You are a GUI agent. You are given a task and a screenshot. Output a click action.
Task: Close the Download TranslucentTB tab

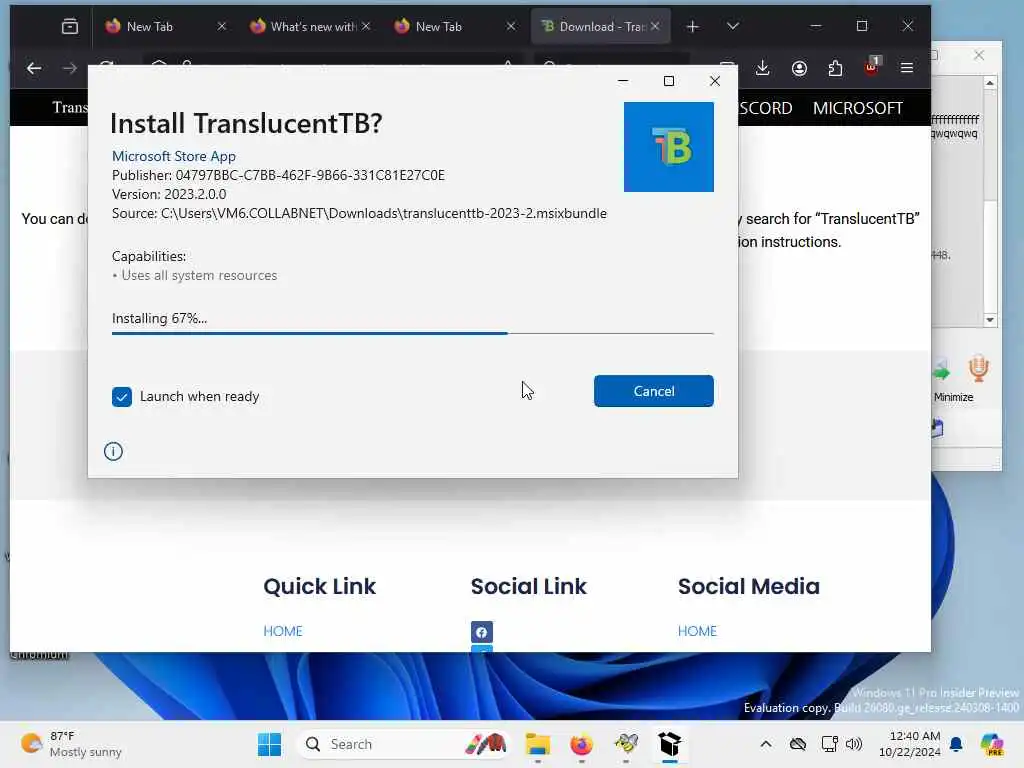click(655, 26)
